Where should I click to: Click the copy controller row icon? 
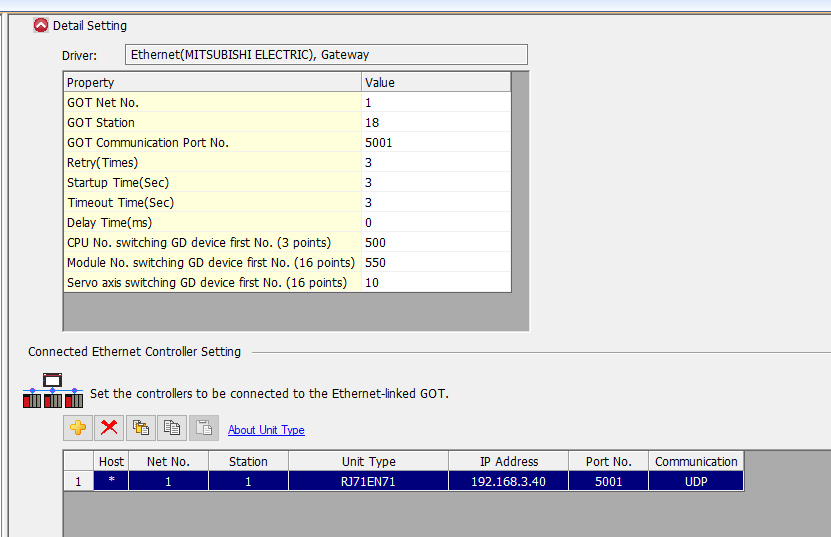(x=172, y=428)
